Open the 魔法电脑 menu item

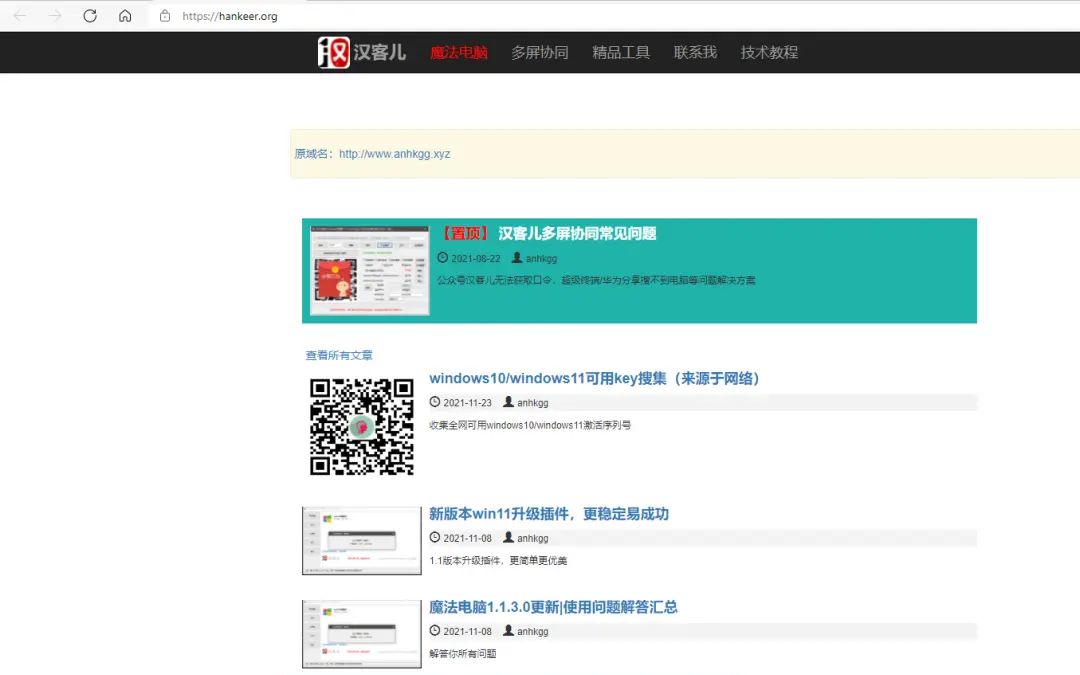click(459, 52)
